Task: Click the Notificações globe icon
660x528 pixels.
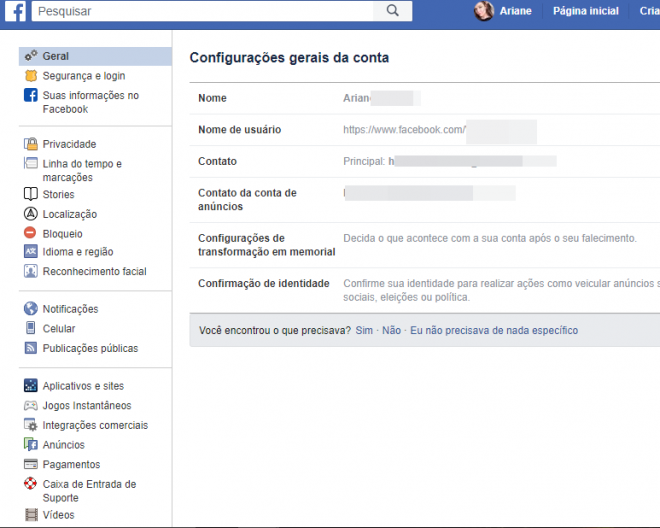Action: pos(31,309)
